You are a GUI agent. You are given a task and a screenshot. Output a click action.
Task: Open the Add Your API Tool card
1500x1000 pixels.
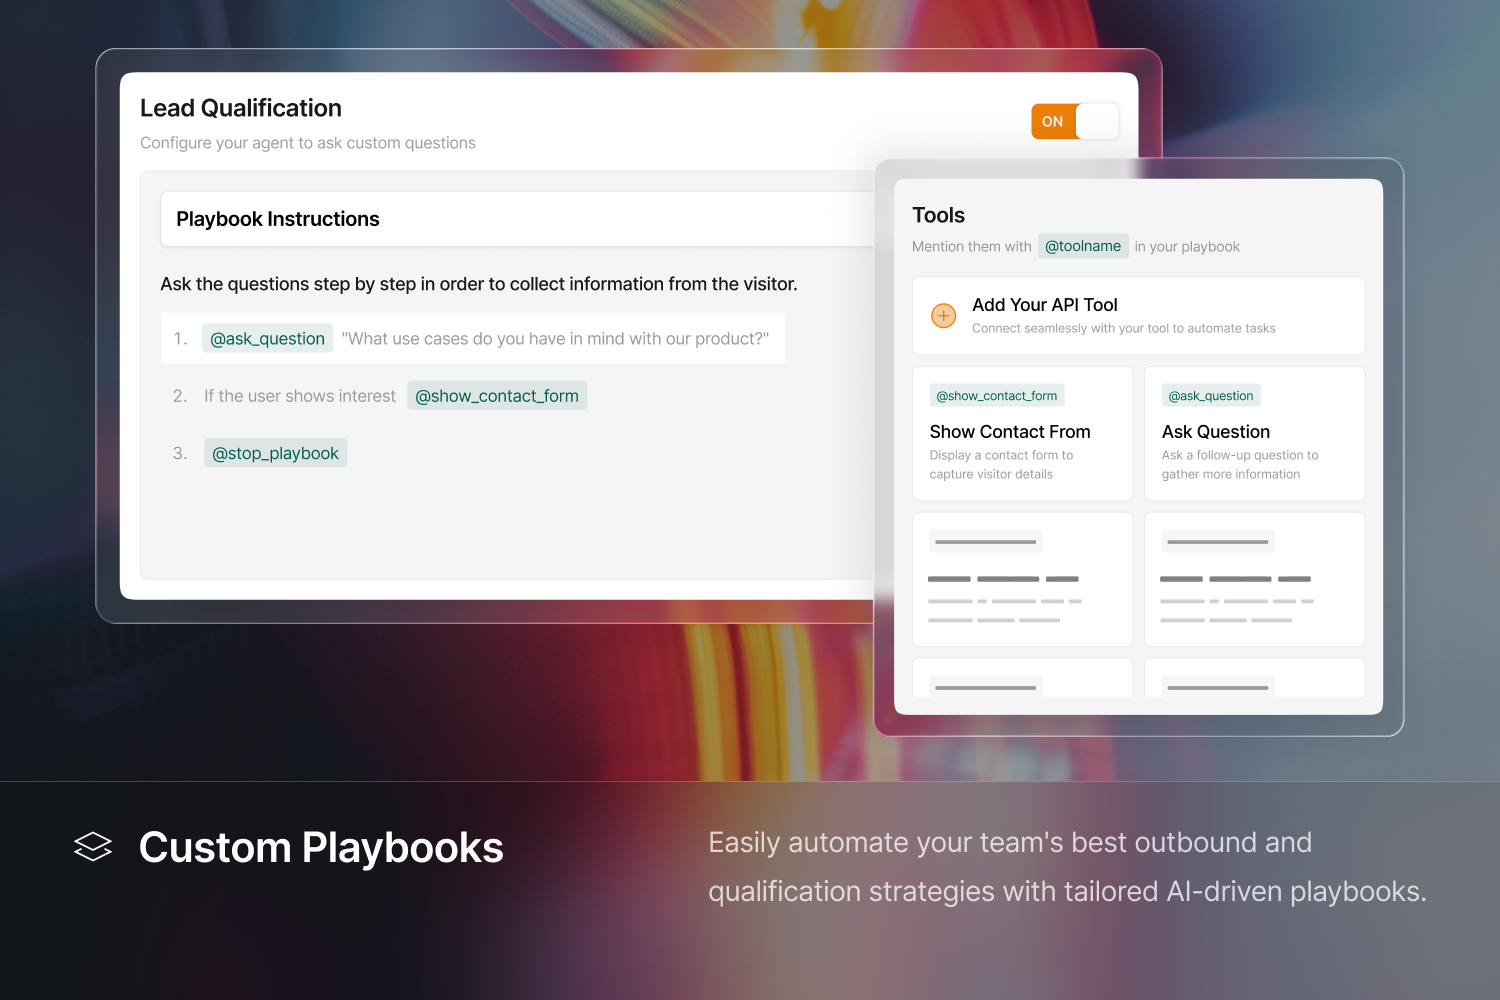tap(1138, 316)
